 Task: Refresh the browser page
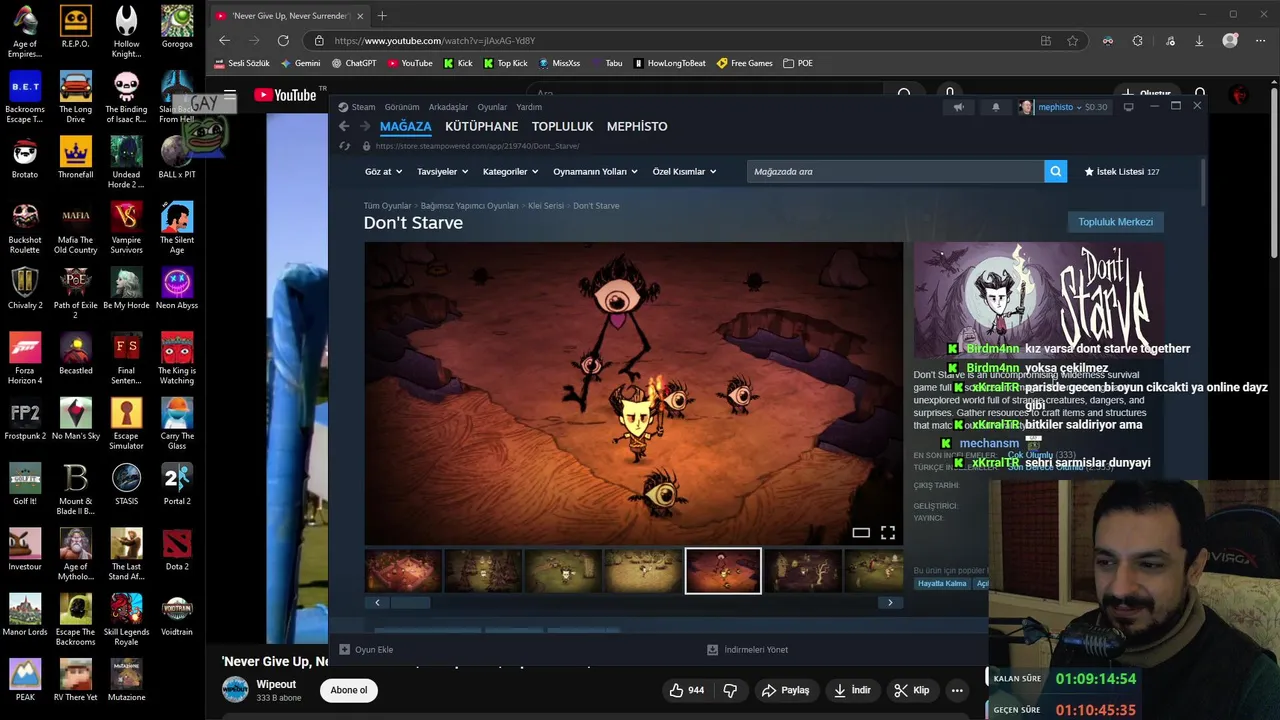283,41
